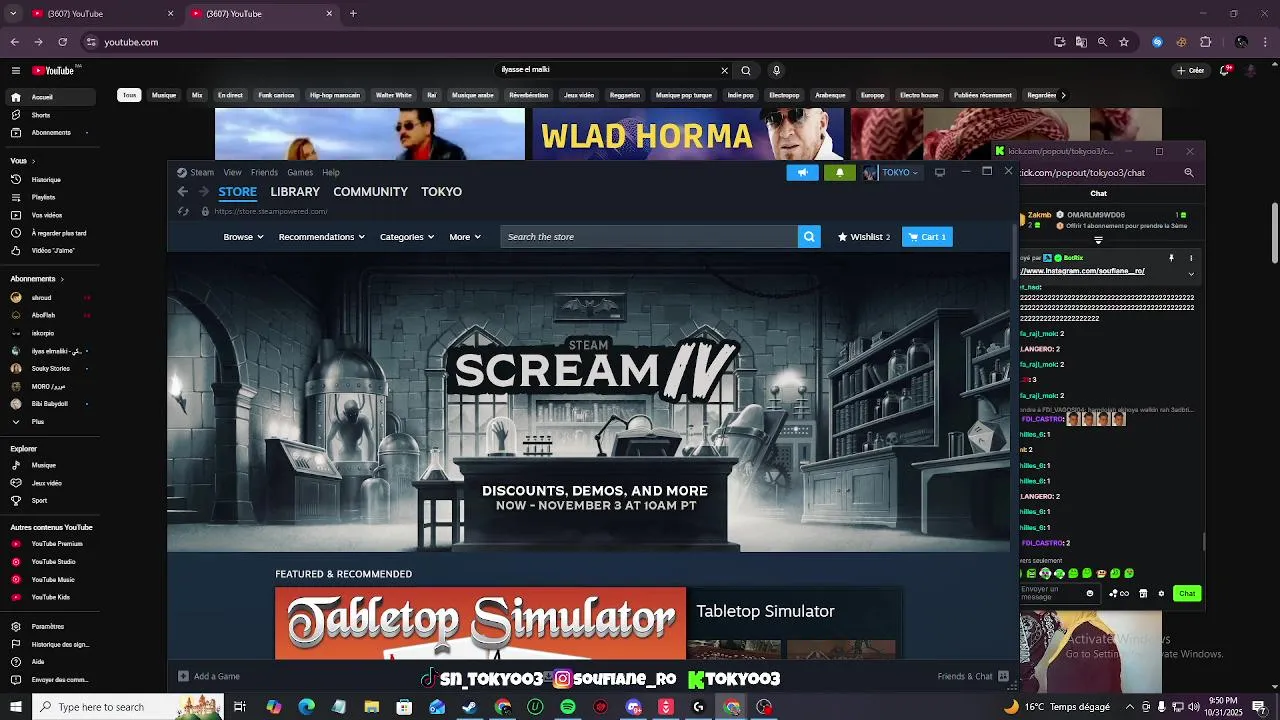Open YouTube hamburger guide menu

click(x=16, y=70)
